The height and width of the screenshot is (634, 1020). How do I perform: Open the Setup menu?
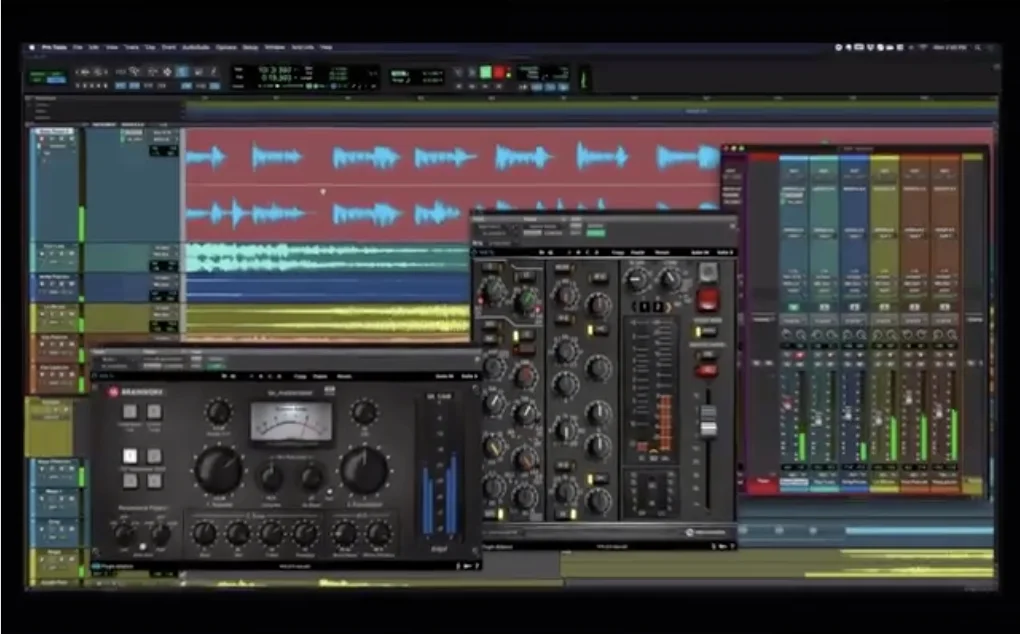coord(250,47)
